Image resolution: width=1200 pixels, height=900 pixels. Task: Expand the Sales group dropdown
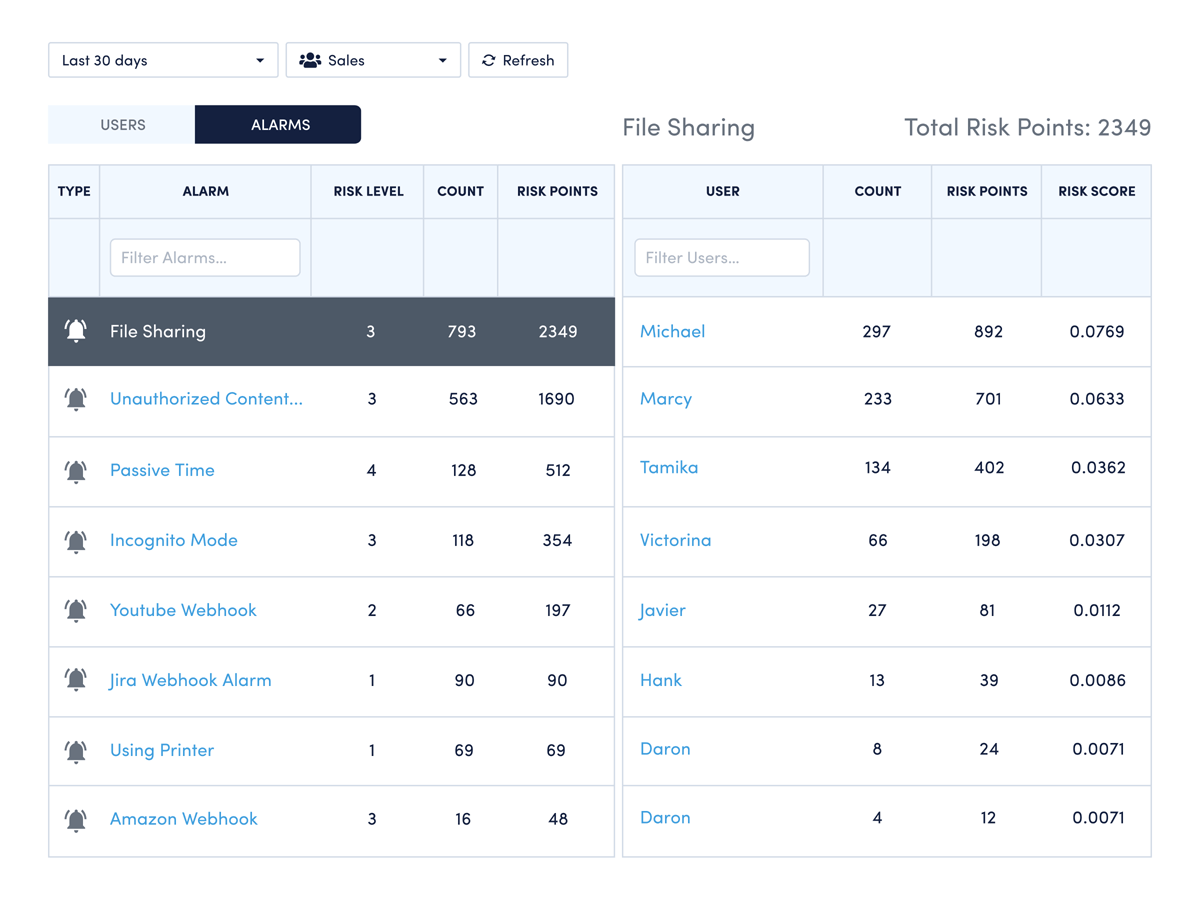pos(373,60)
